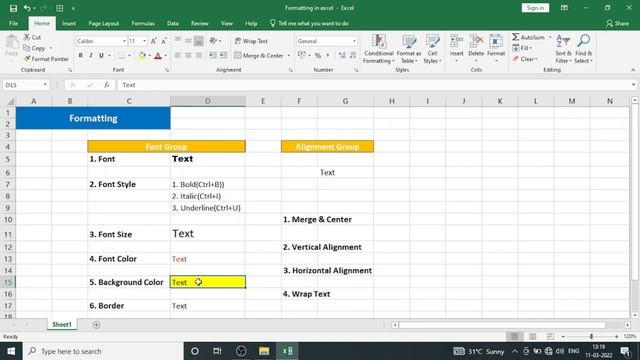
Task: Click AutoSum
Action: coord(529,37)
